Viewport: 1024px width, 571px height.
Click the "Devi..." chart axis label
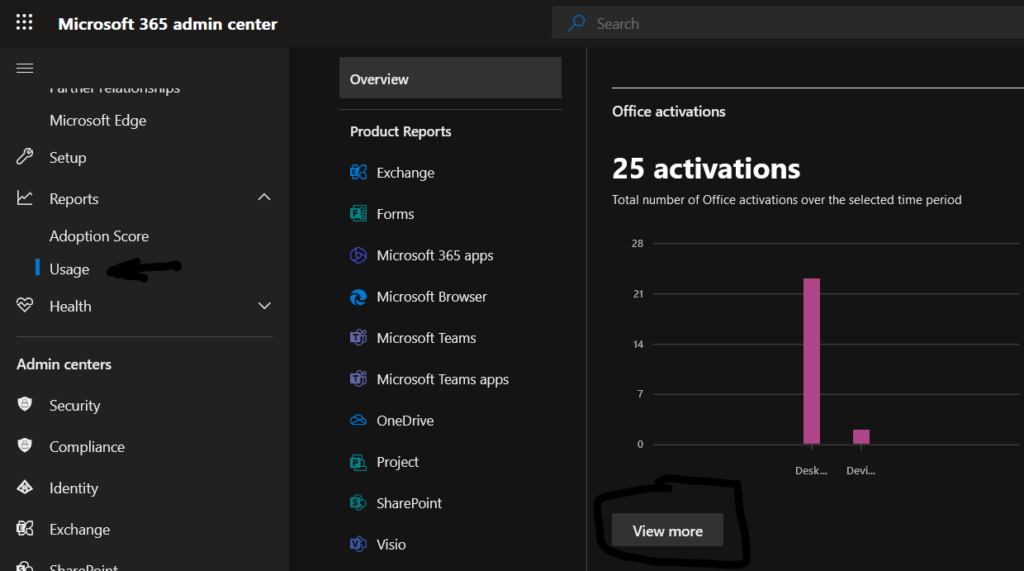click(861, 470)
